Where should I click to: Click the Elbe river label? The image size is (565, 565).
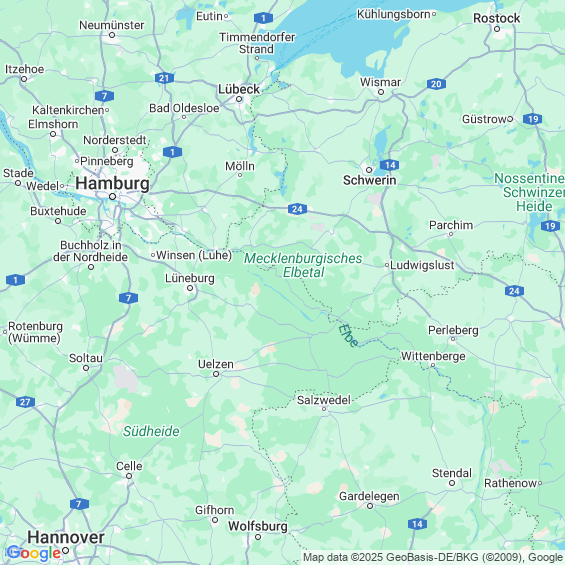348,336
